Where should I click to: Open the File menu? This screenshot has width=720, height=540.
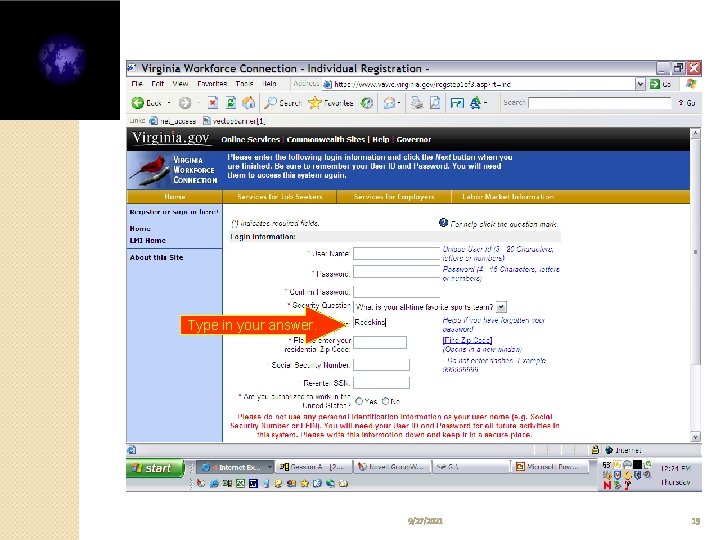pos(137,84)
